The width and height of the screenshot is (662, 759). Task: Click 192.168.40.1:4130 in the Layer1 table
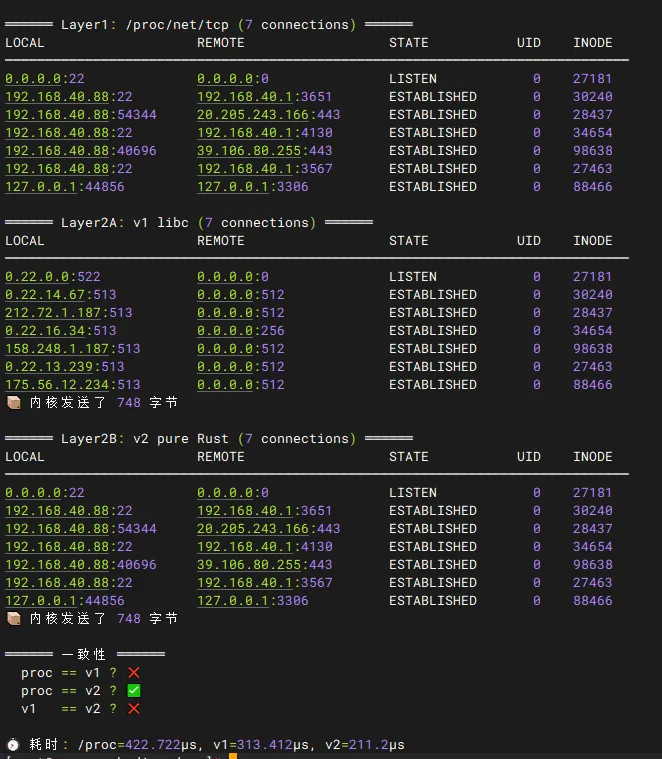tap(265, 133)
